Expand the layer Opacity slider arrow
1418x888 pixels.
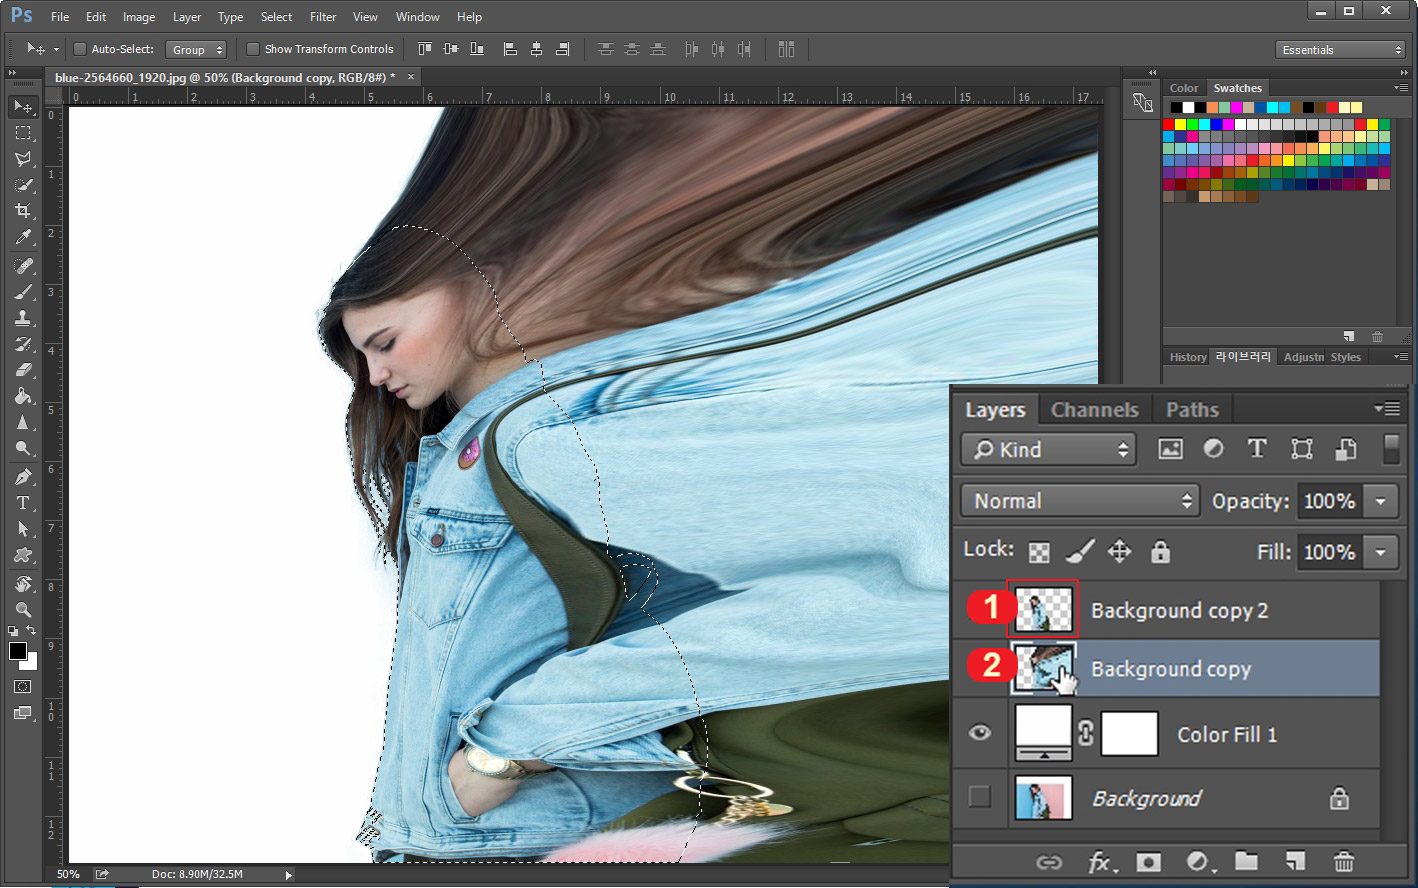(x=1381, y=501)
